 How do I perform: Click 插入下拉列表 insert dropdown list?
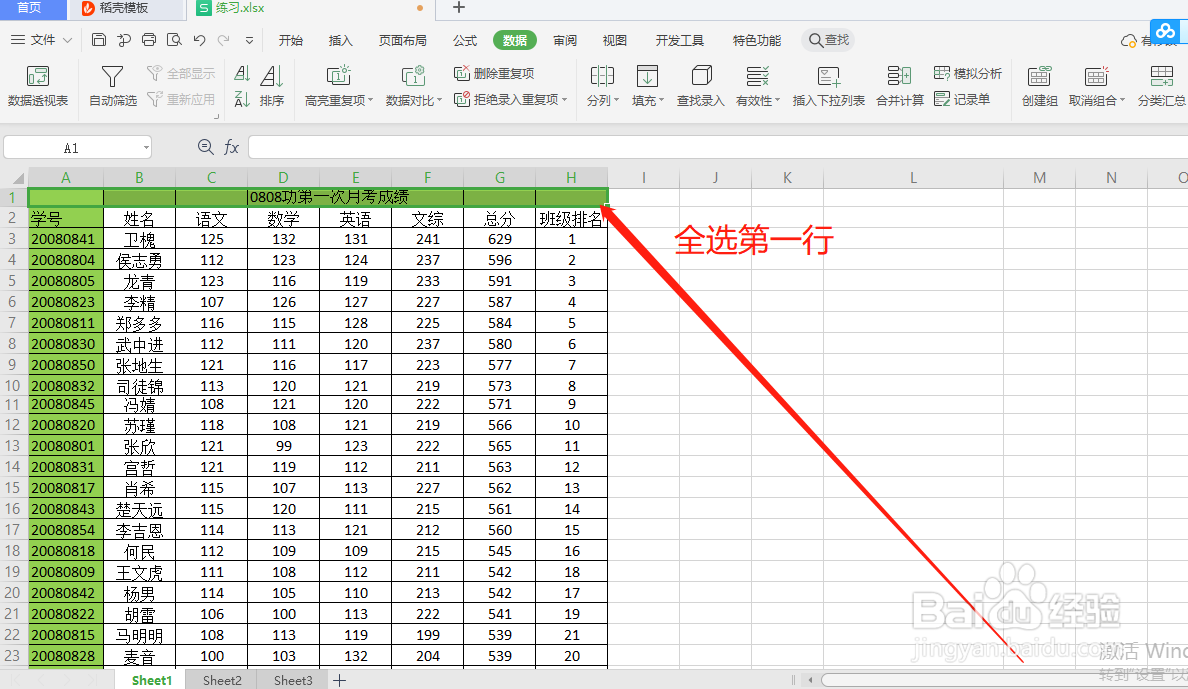point(828,86)
